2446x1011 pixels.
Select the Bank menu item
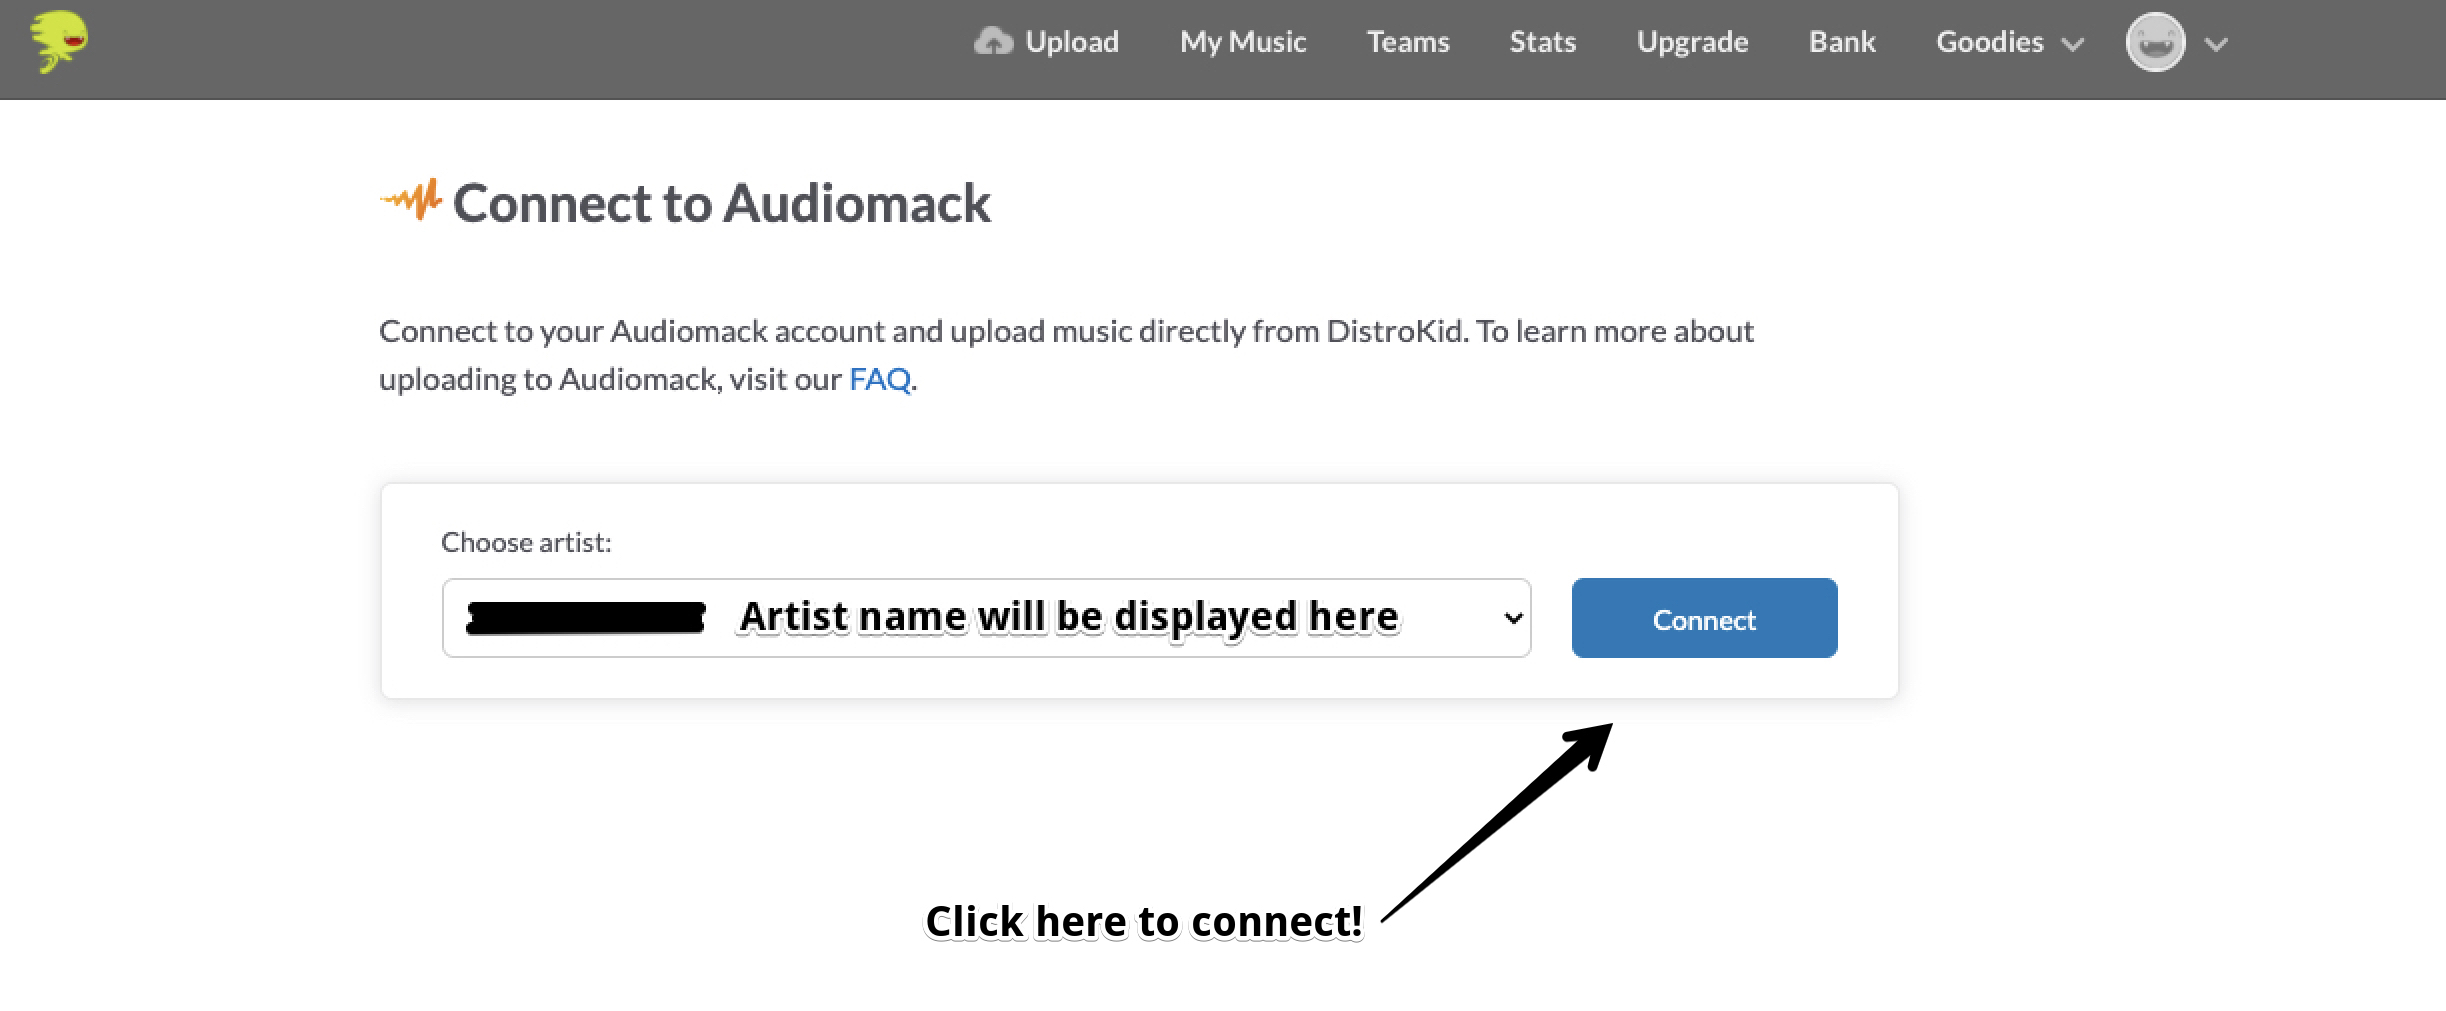[1841, 42]
